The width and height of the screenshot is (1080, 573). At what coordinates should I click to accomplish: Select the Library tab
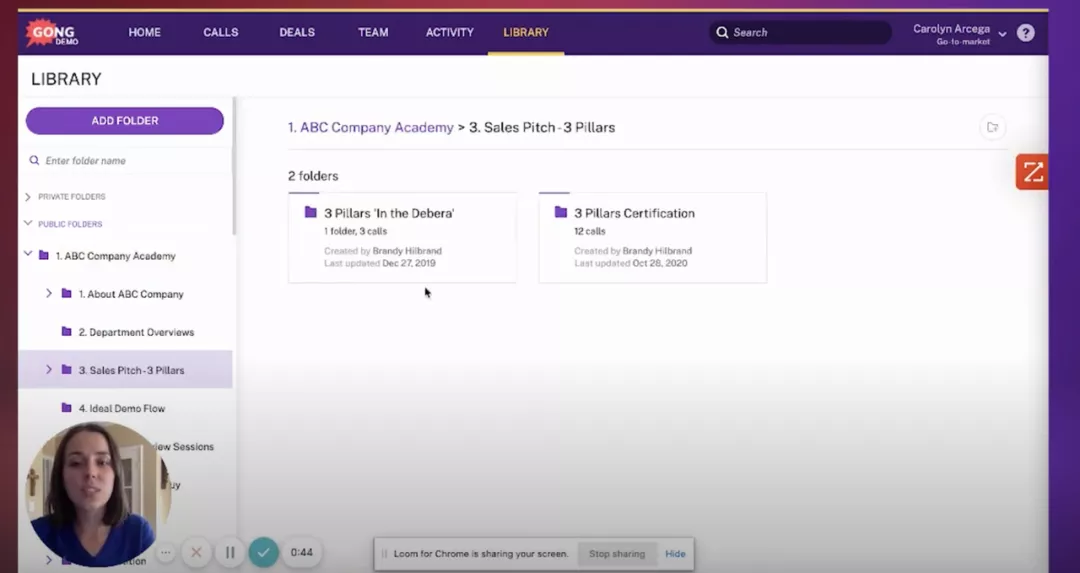click(x=526, y=32)
